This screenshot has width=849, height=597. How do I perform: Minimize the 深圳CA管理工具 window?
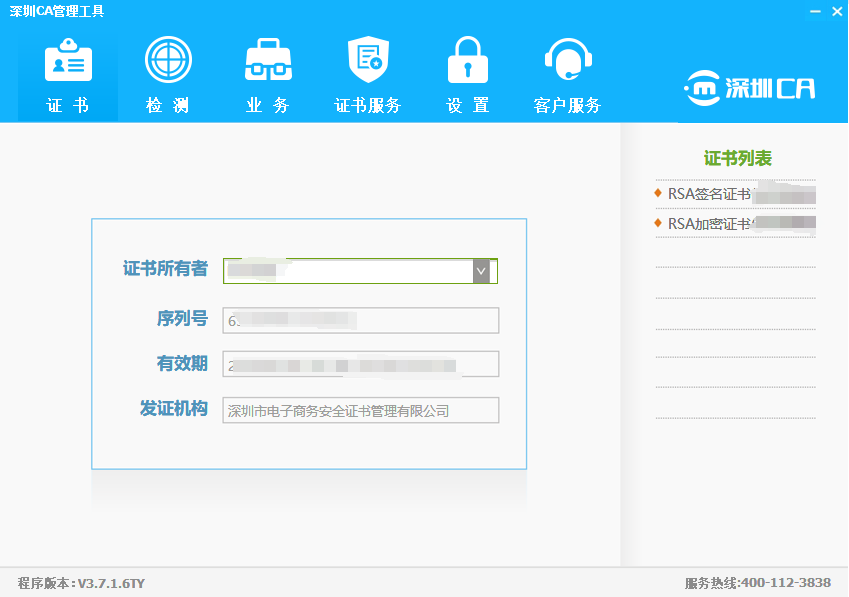pyautogui.click(x=815, y=11)
